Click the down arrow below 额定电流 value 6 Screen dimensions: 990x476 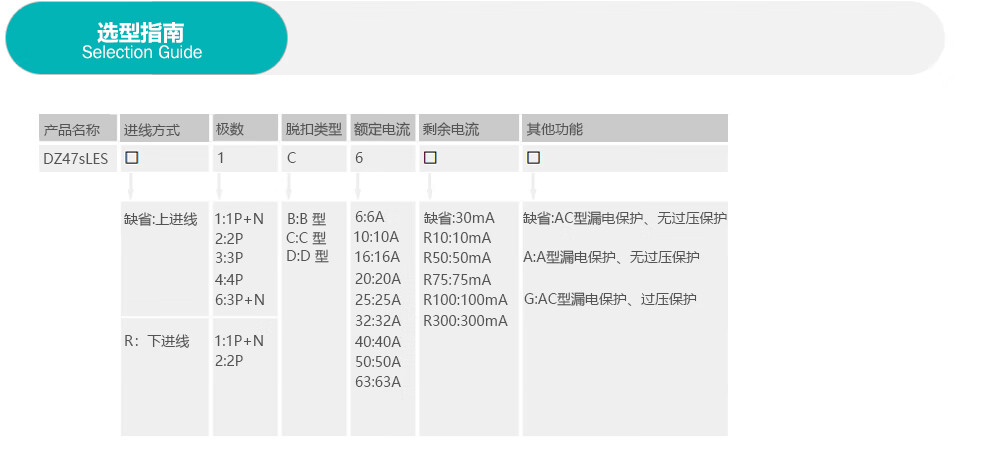(x=357, y=185)
